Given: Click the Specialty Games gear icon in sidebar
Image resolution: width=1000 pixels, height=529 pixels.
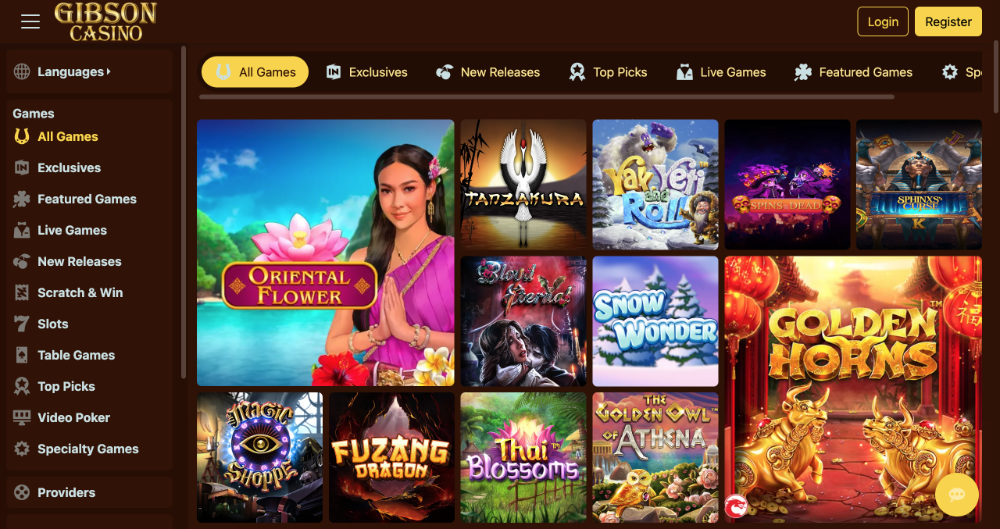Looking at the screenshot, I should click(22, 449).
